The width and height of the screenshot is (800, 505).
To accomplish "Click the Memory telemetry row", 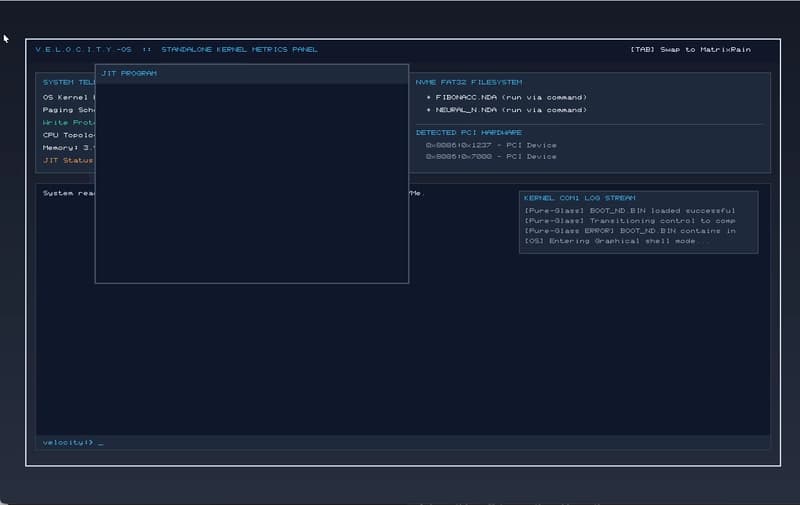I will tap(69, 147).
